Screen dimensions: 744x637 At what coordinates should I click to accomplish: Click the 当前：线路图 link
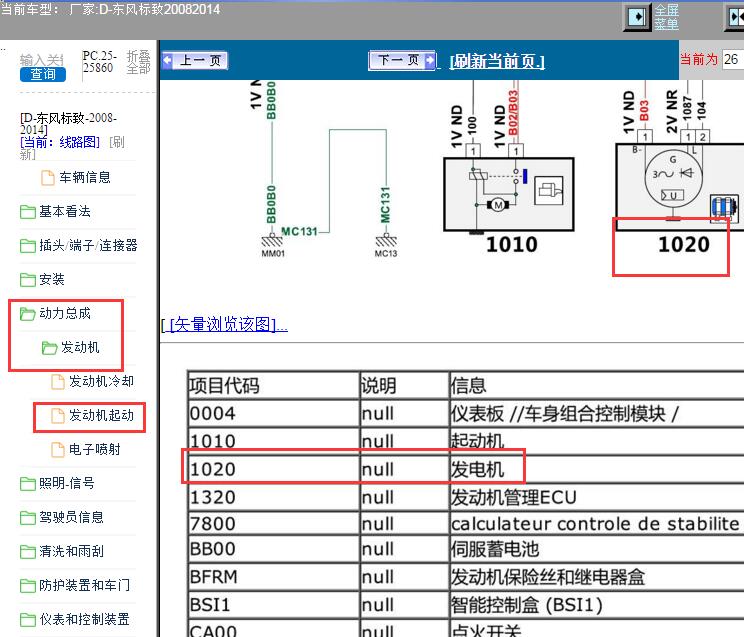coord(60,142)
